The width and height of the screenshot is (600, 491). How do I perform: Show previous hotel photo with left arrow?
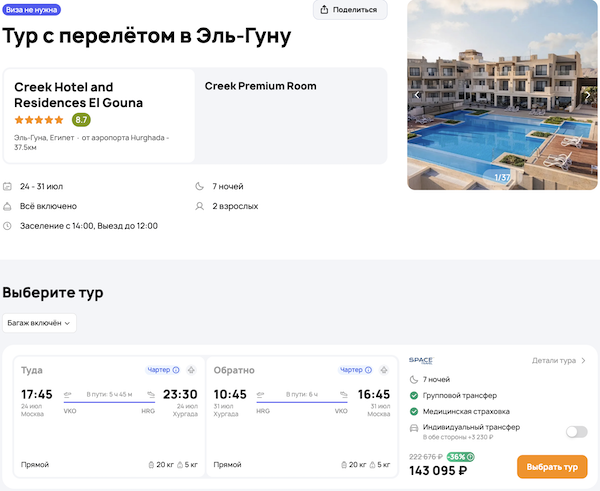(x=418, y=95)
